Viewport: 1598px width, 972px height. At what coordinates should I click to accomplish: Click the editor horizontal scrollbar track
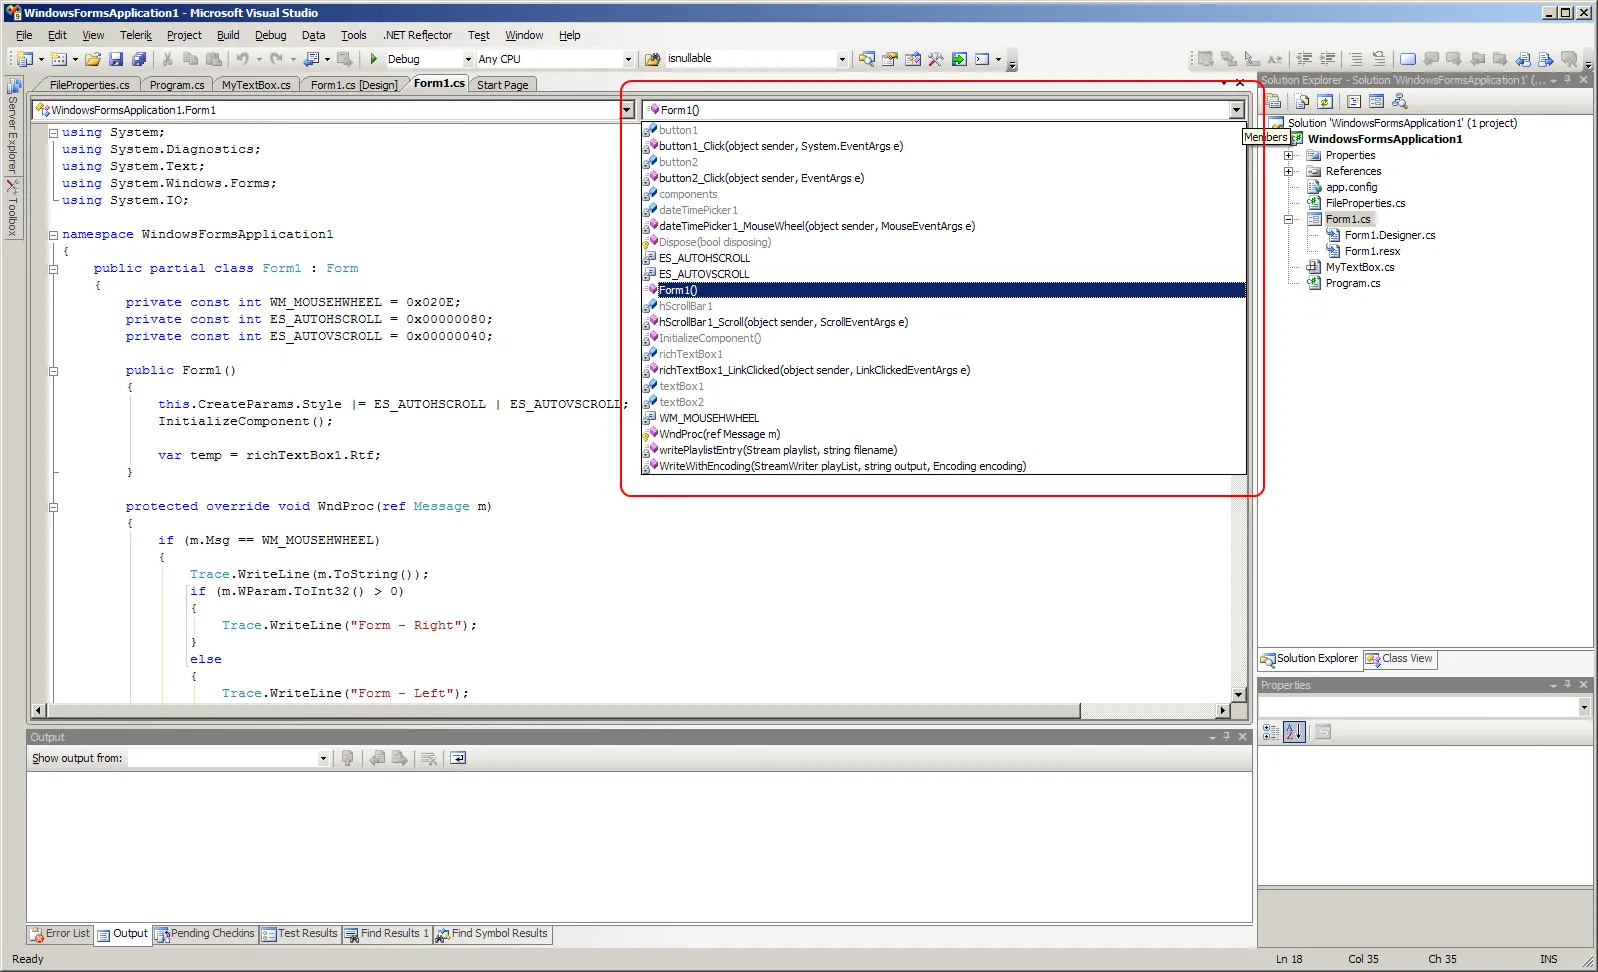coord(1150,711)
